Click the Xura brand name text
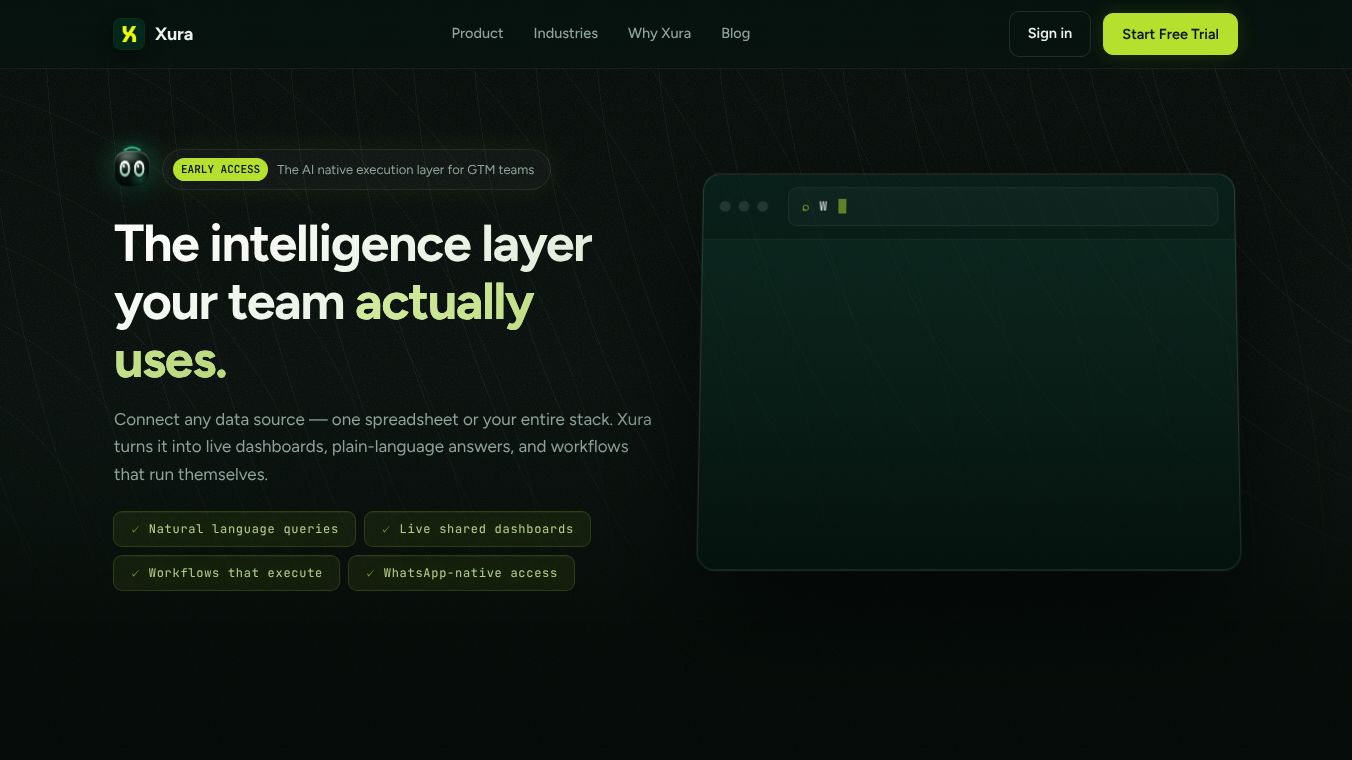Image resolution: width=1352 pixels, height=760 pixels. click(x=174, y=34)
